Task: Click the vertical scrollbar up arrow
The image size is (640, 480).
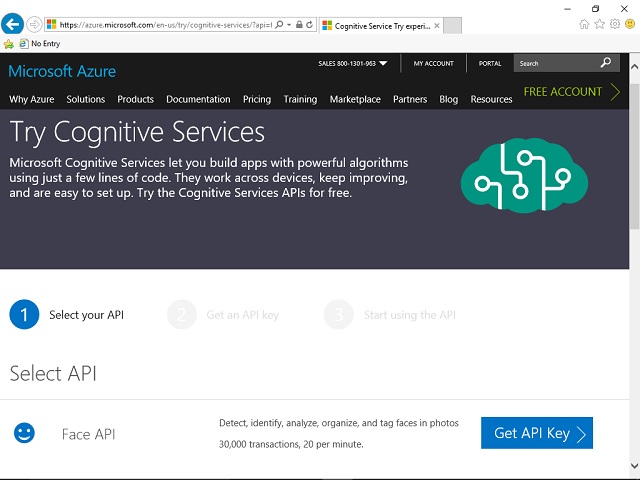Action: 634,67
